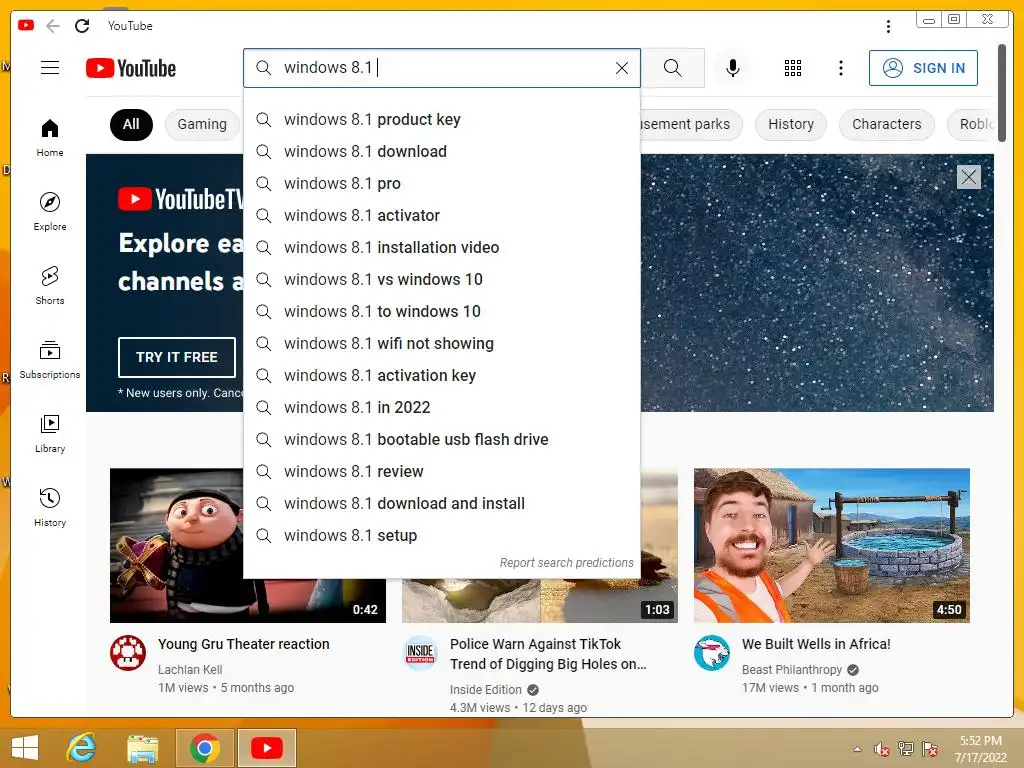The image size is (1024, 768).
Task: Choose suggestion windows 8.1 installation video
Action: (441, 248)
